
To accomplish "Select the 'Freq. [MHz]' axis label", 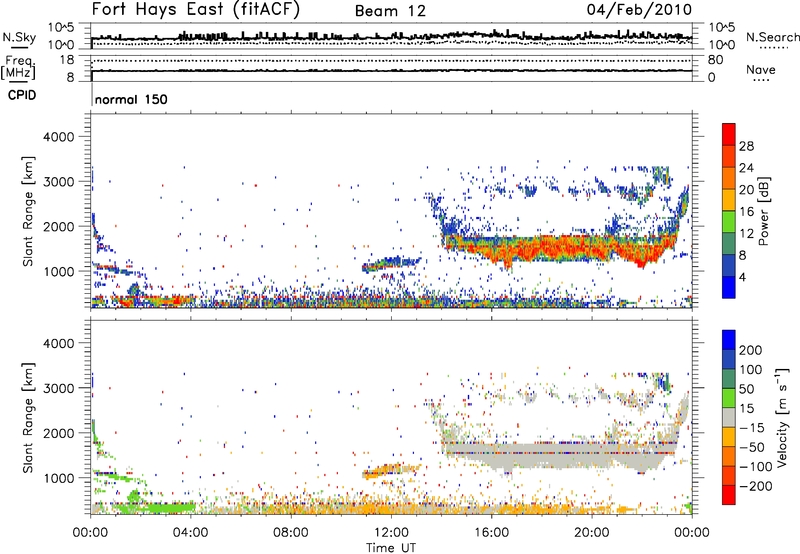I will (19, 68).
